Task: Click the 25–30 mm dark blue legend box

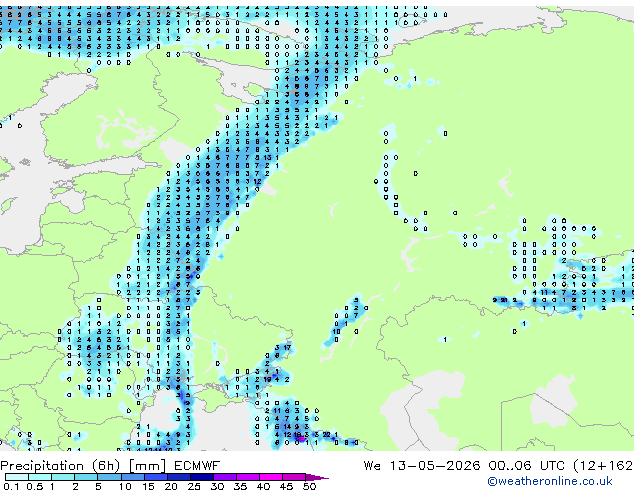Action: 202,477
